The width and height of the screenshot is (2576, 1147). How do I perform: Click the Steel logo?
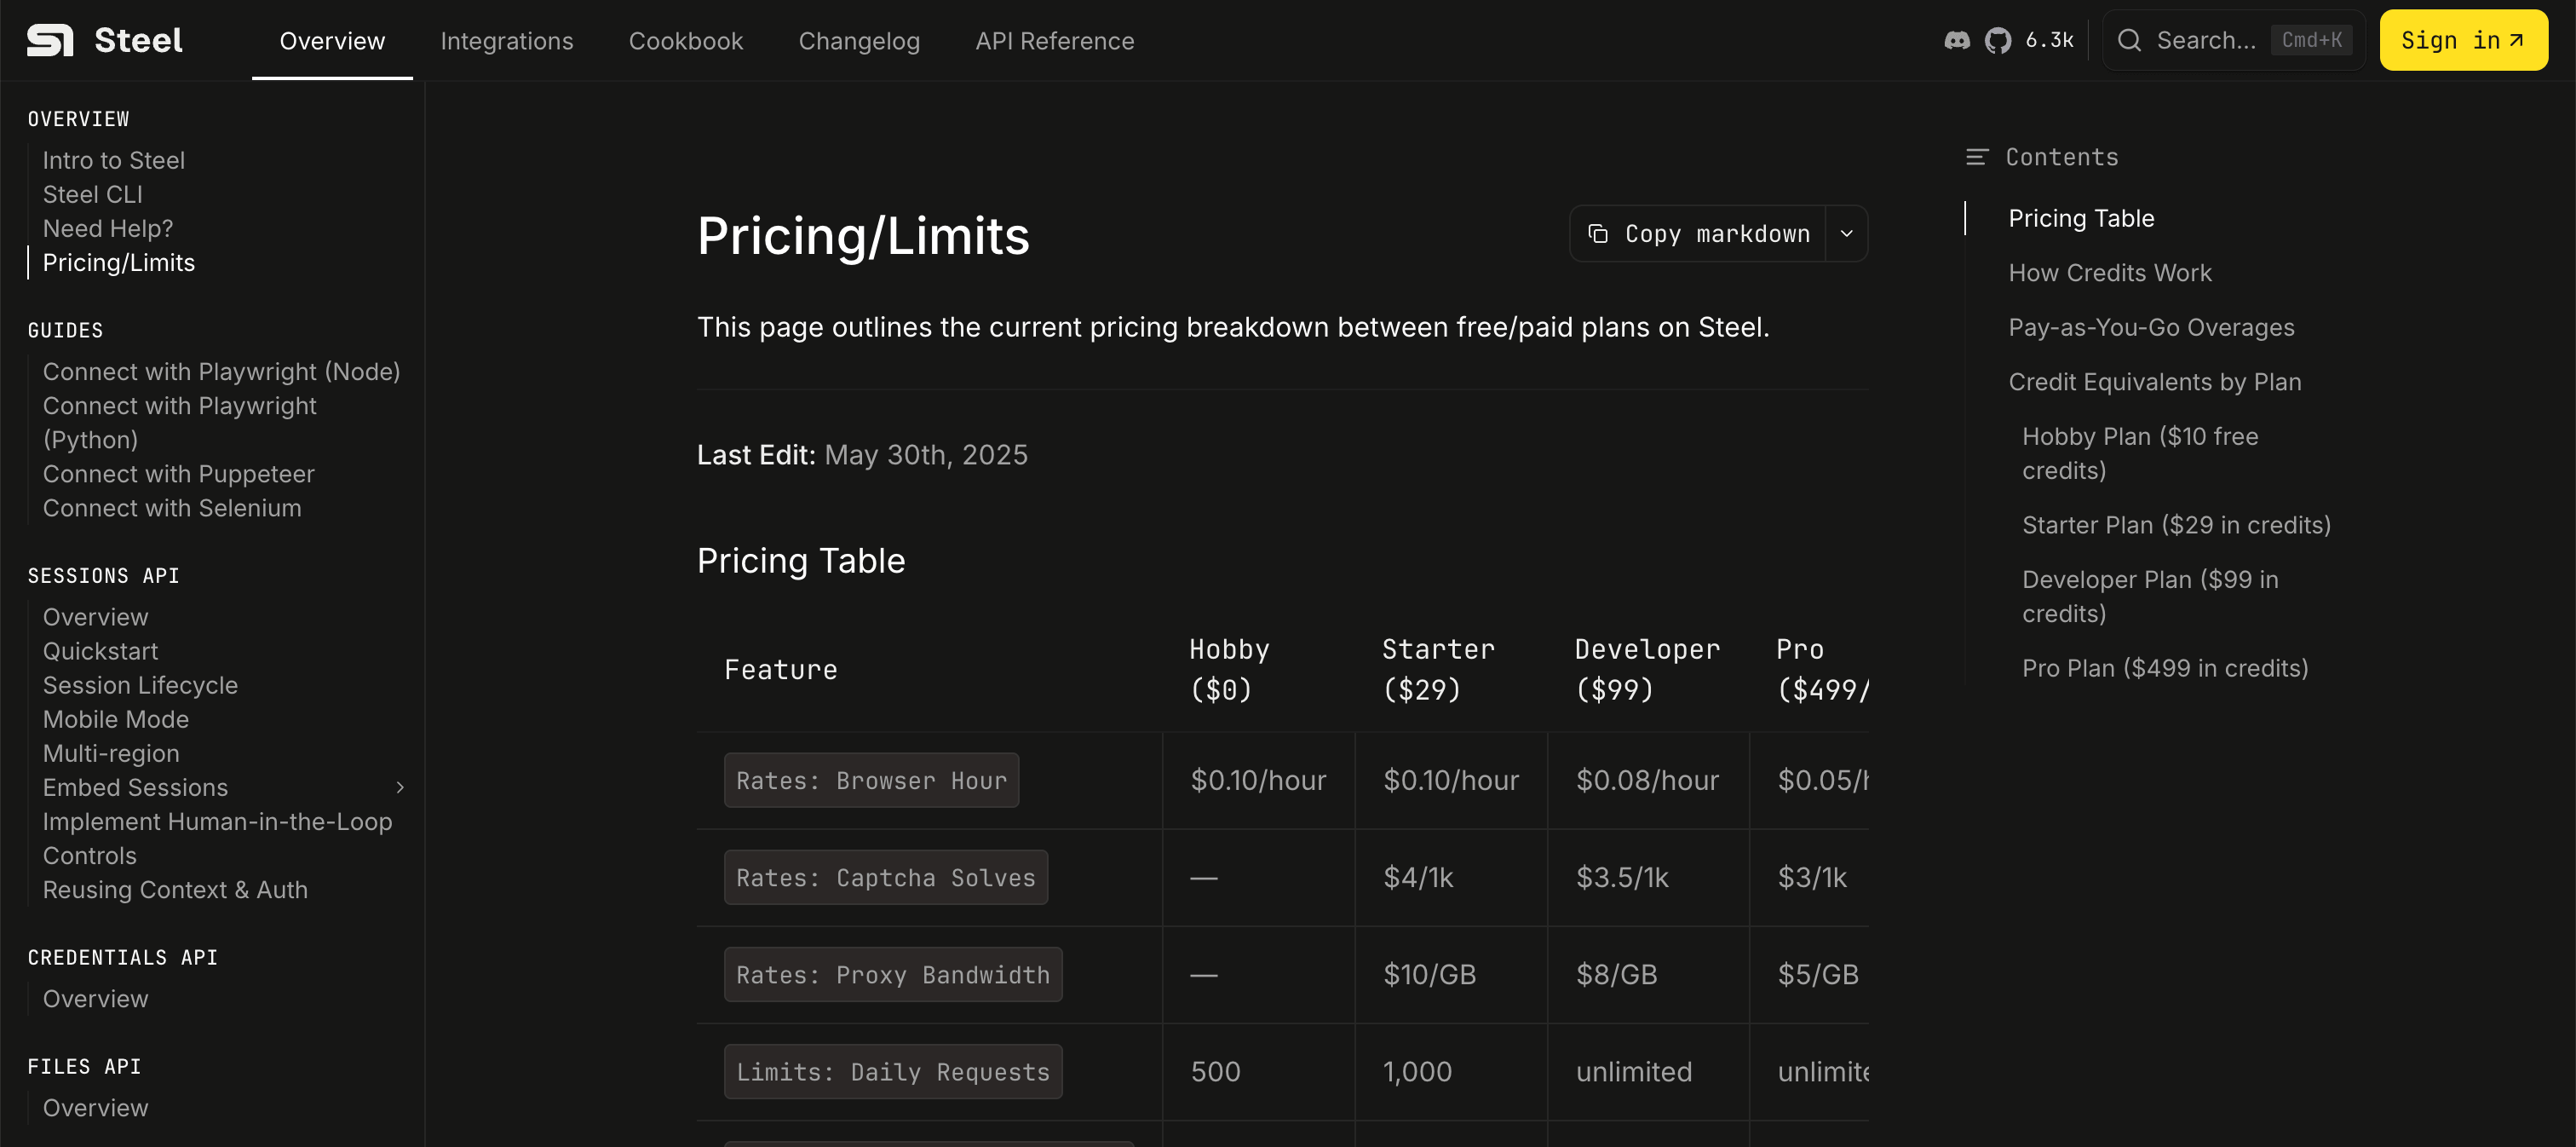point(105,40)
